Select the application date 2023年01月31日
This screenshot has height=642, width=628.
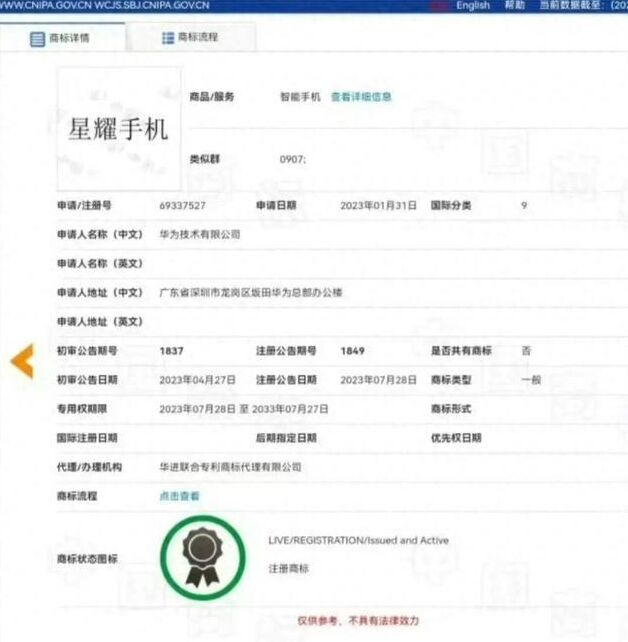tap(378, 206)
